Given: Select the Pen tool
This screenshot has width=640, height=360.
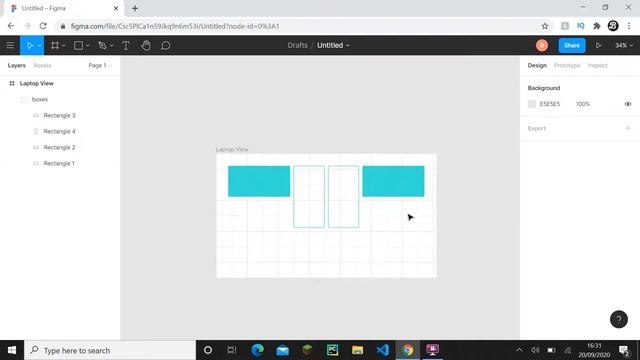Looking at the screenshot, I should click(x=102, y=45).
